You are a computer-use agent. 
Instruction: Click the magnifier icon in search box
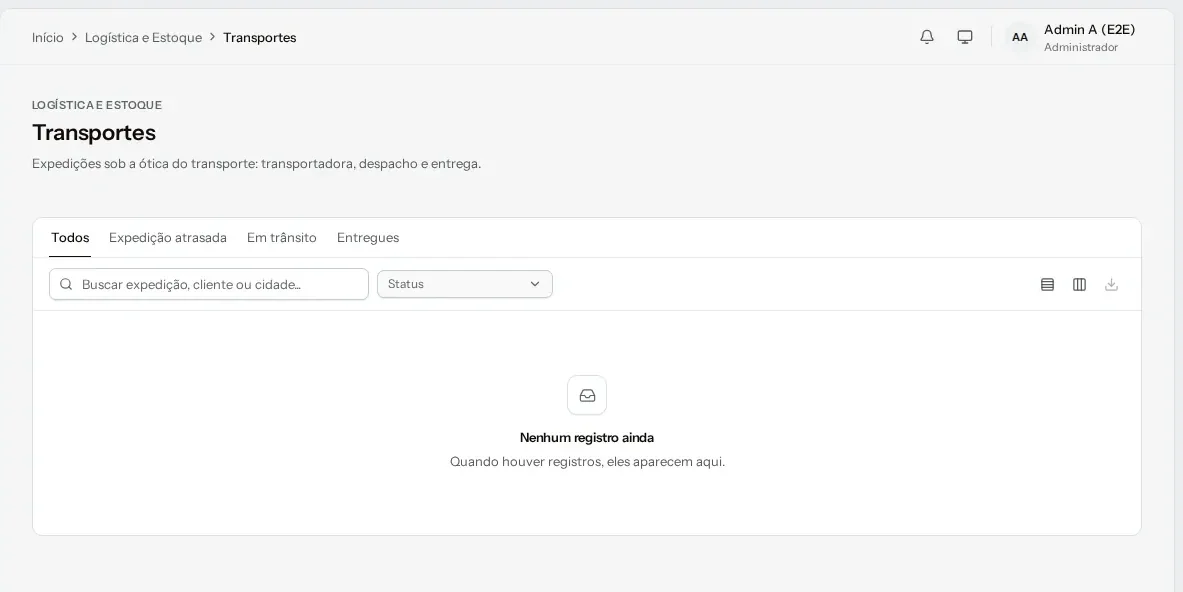click(x=66, y=284)
